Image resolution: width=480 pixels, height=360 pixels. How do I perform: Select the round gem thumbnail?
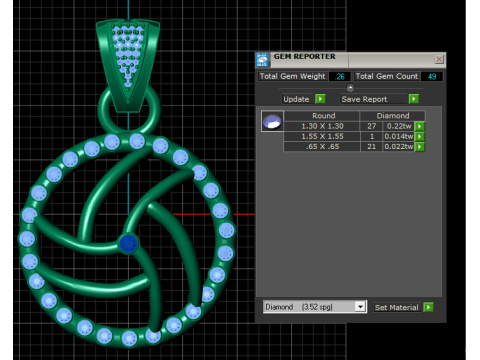[272, 121]
